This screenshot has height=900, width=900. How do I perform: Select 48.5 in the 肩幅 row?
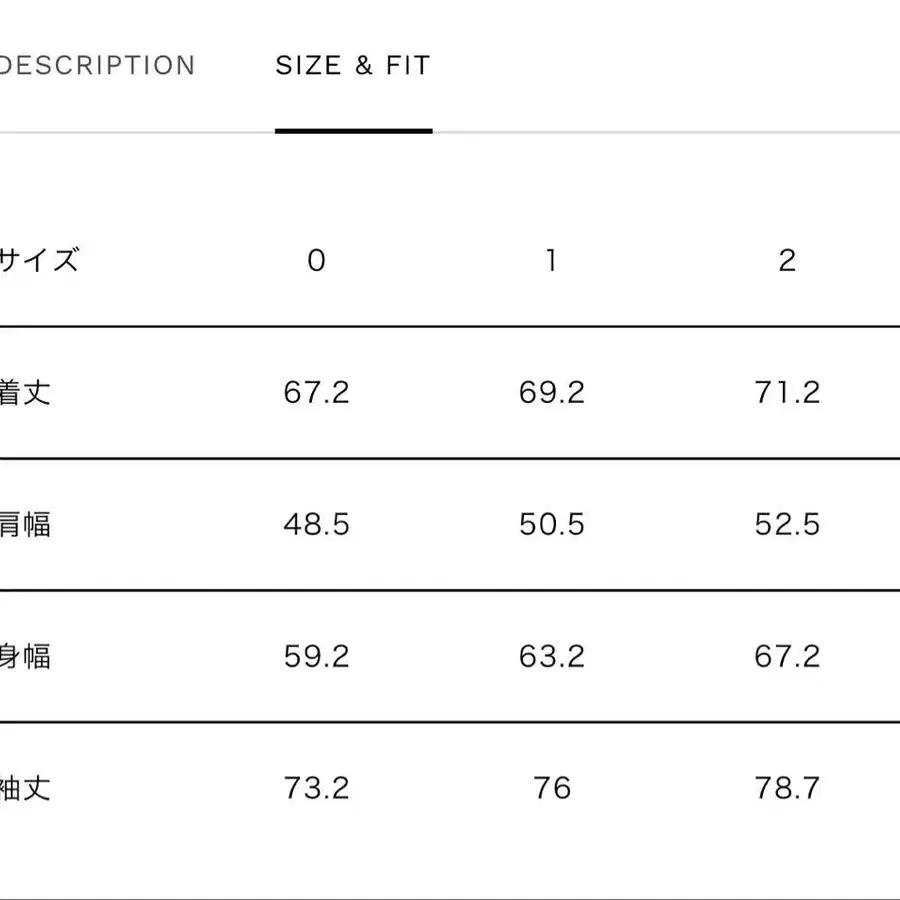coord(316,524)
